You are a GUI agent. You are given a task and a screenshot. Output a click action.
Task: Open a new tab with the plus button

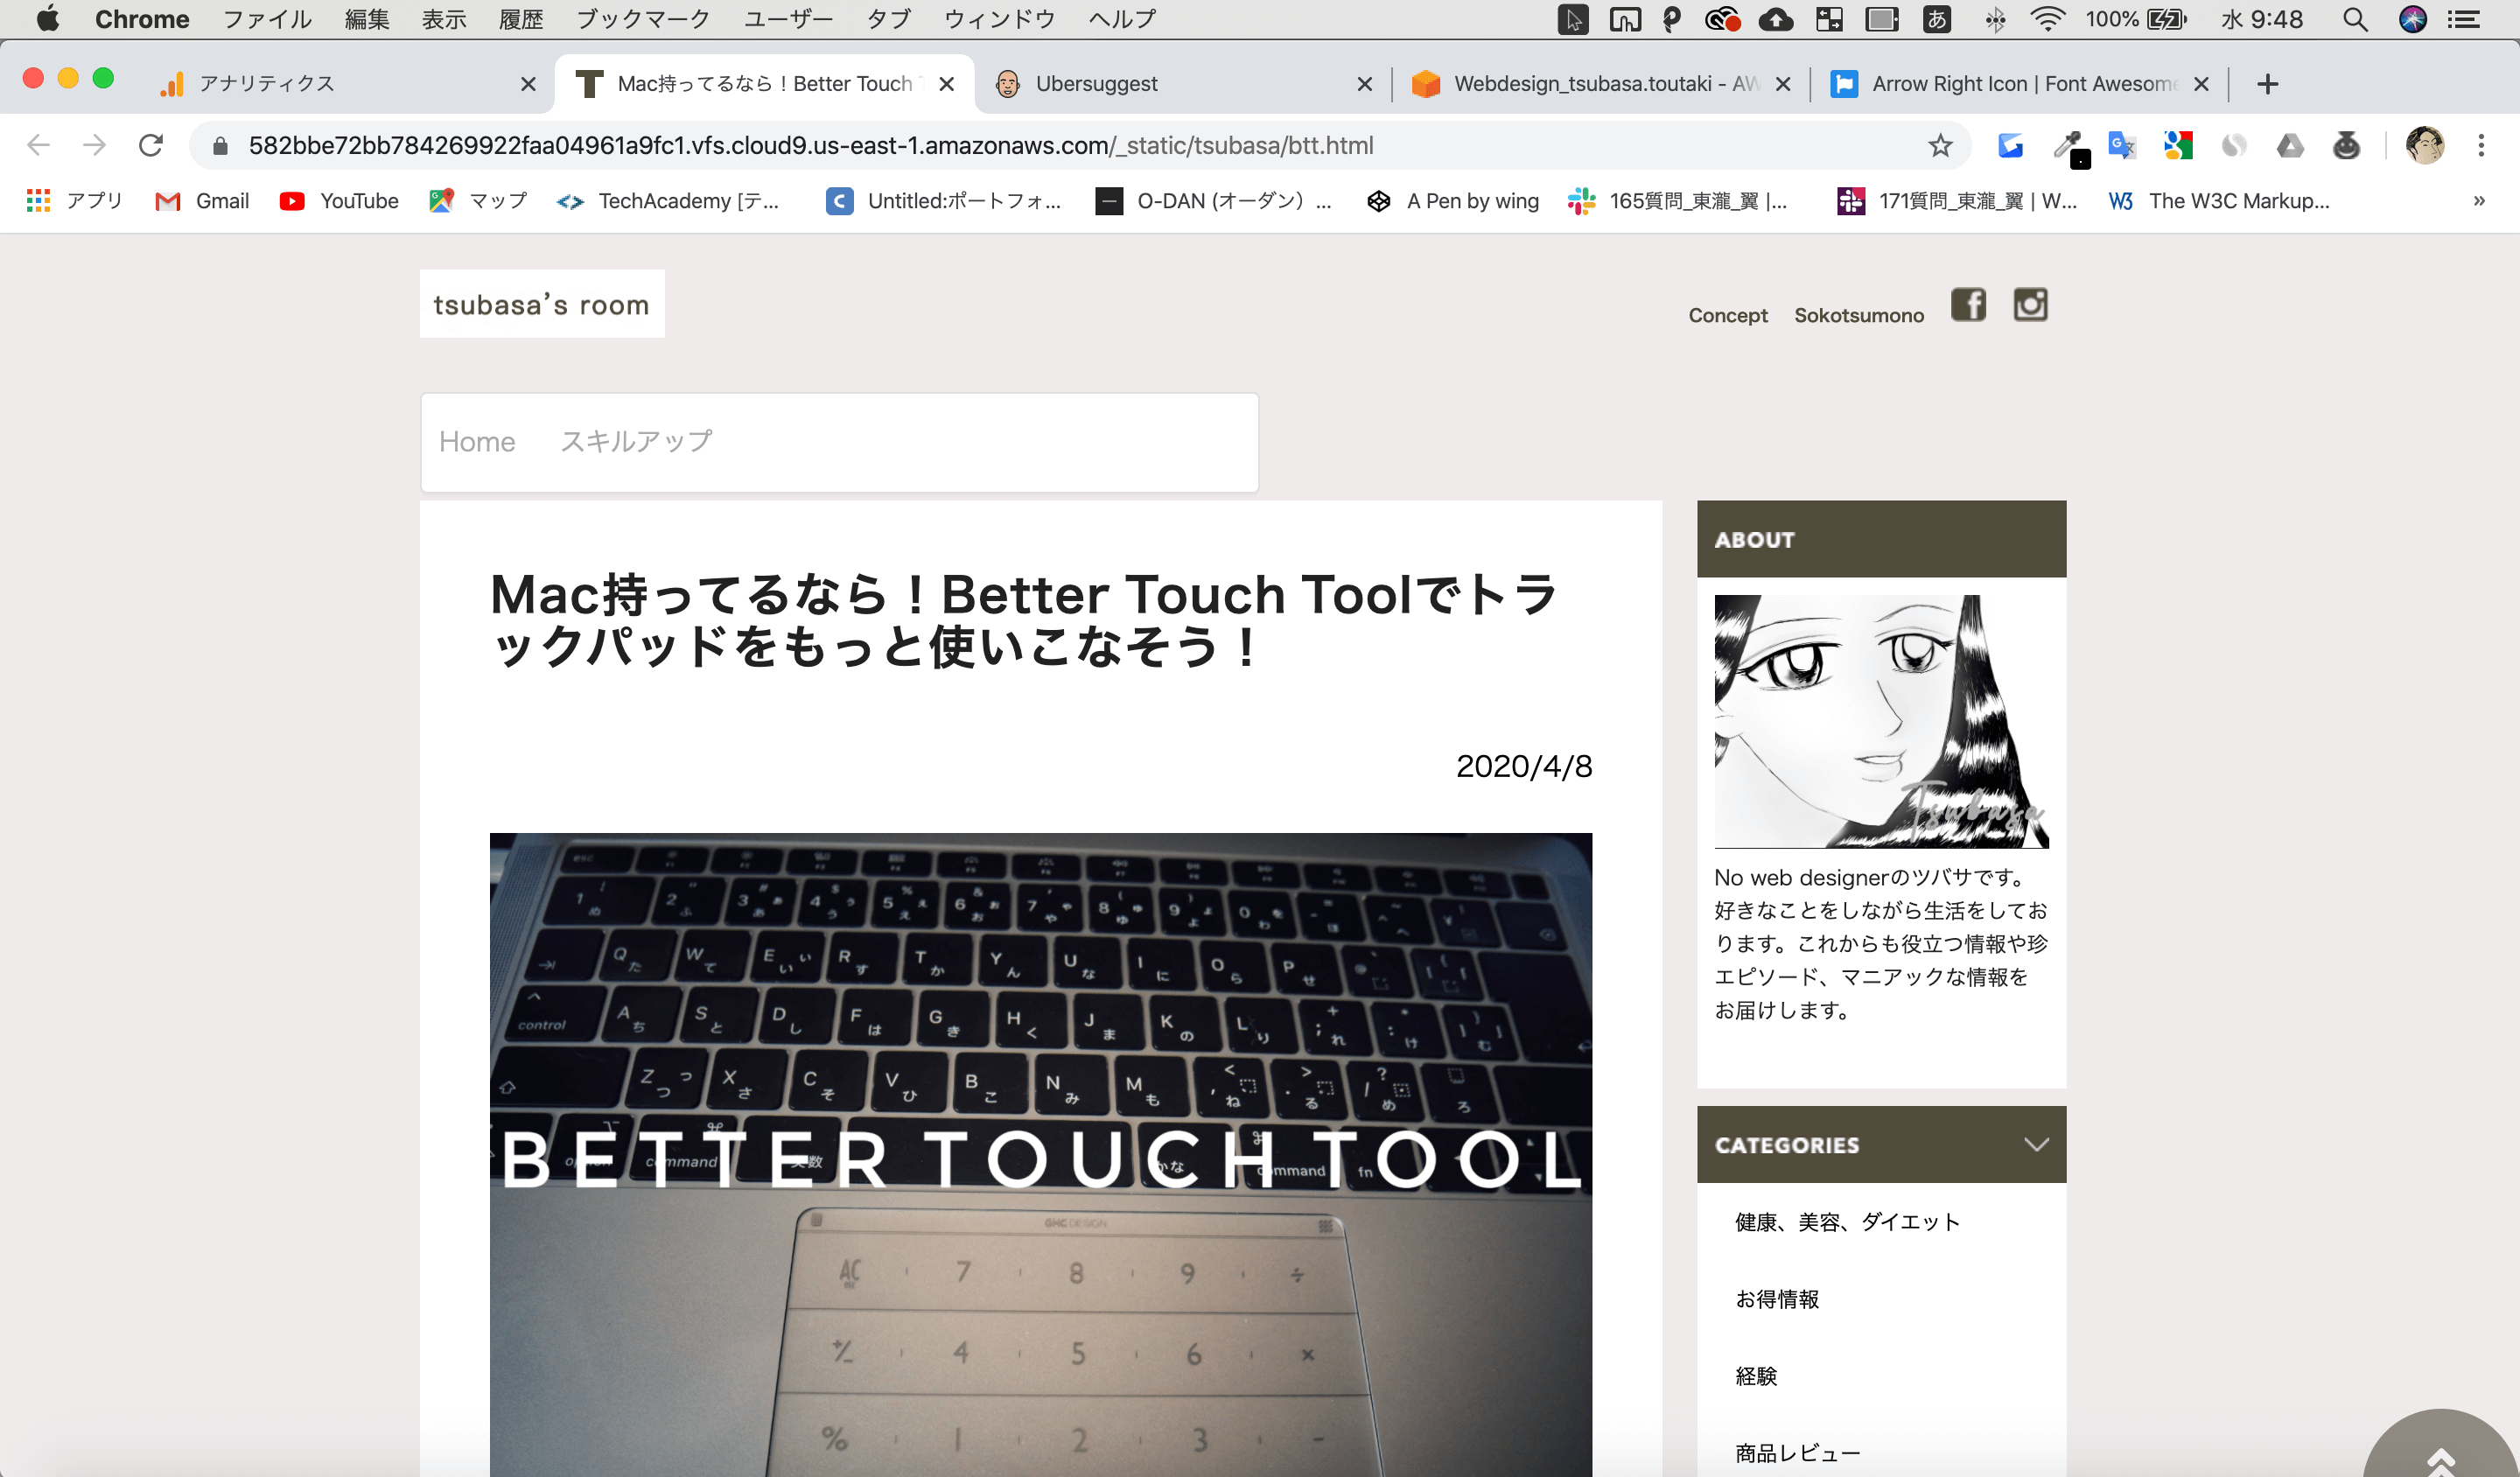pyautogui.click(x=2267, y=84)
